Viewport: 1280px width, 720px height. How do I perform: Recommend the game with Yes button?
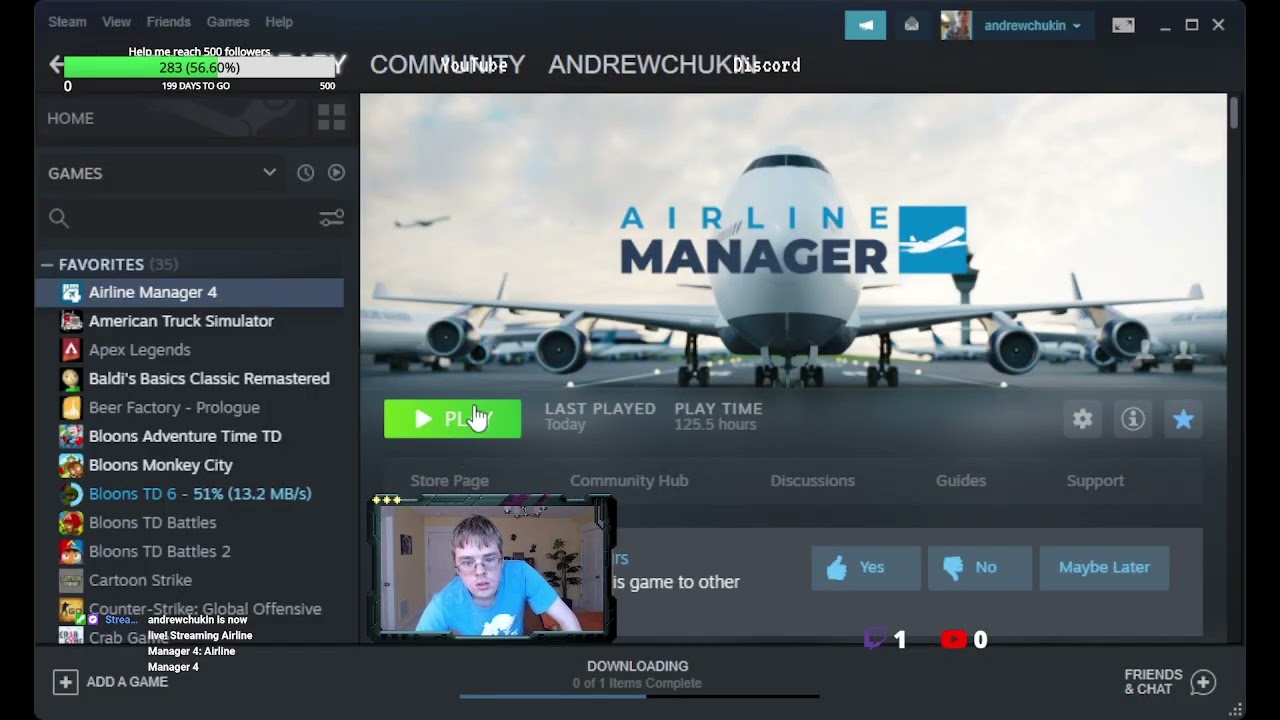[x=866, y=567]
